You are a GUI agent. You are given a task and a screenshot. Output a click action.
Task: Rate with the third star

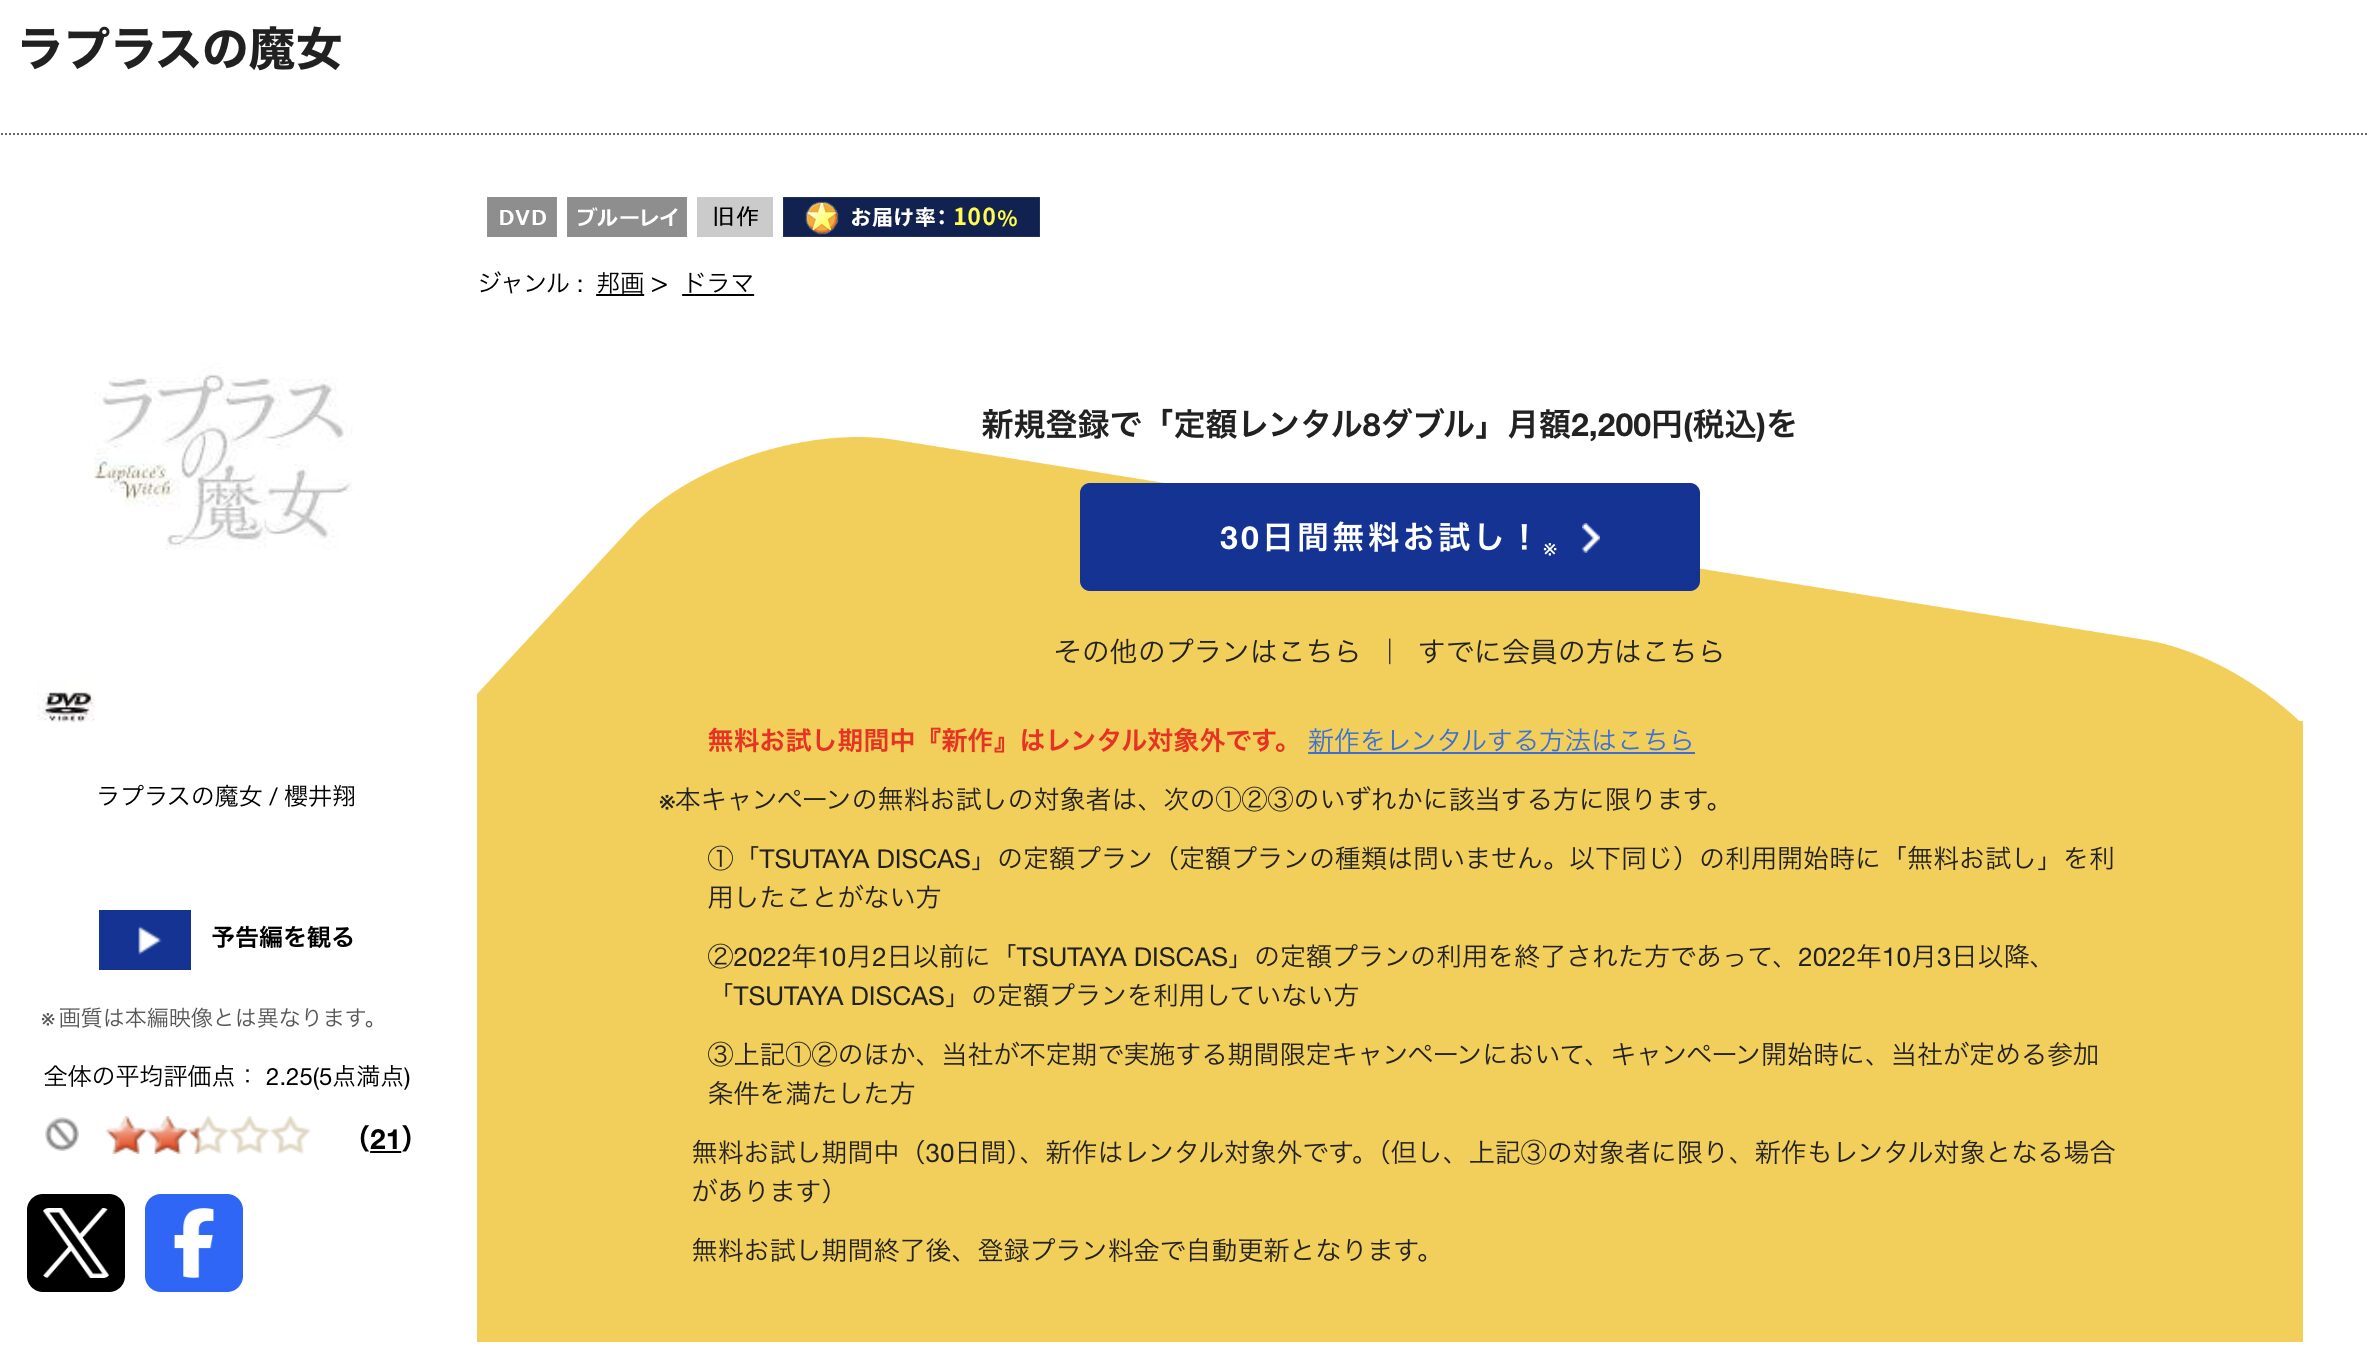coord(209,1136)
